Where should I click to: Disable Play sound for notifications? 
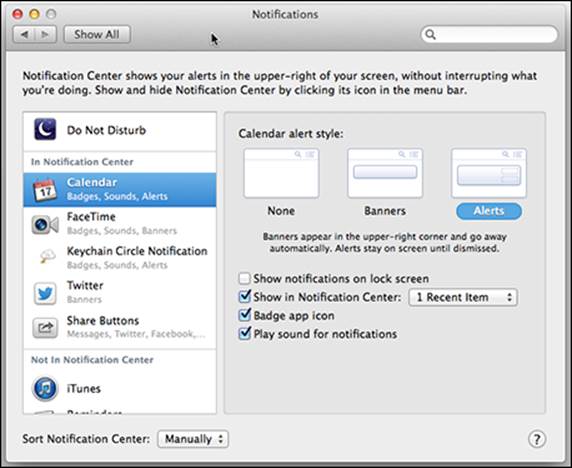pyautogui.click(x=244, y=333)
